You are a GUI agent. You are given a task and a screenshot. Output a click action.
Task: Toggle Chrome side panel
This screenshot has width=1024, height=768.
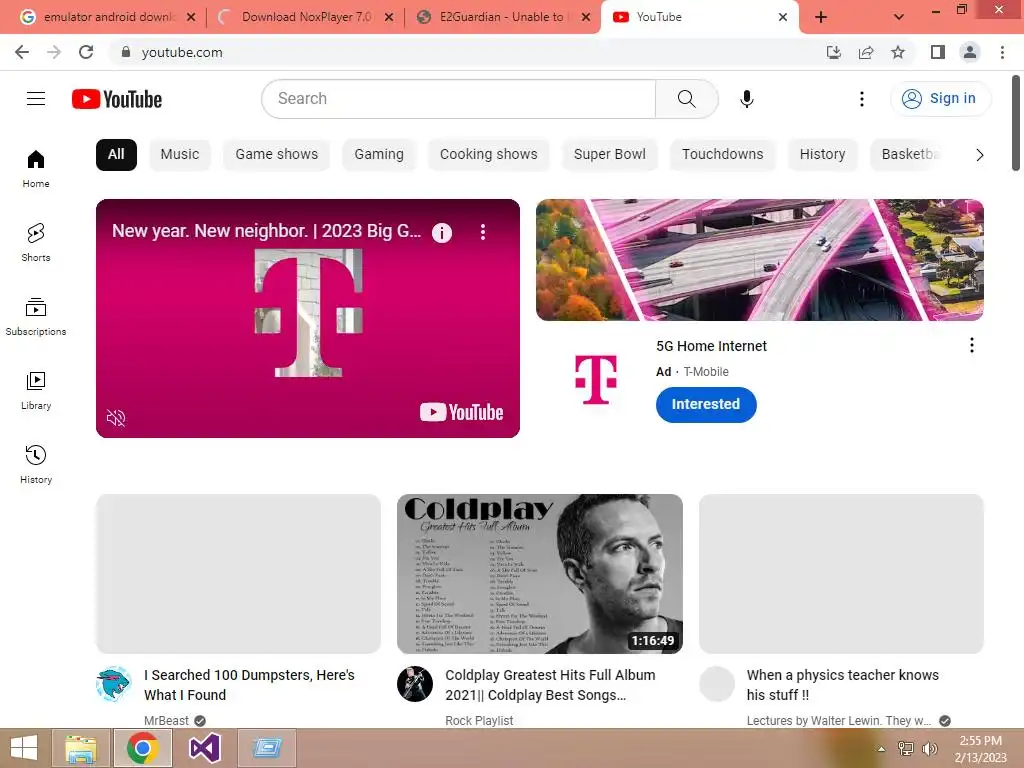click(x=938, y=52)
